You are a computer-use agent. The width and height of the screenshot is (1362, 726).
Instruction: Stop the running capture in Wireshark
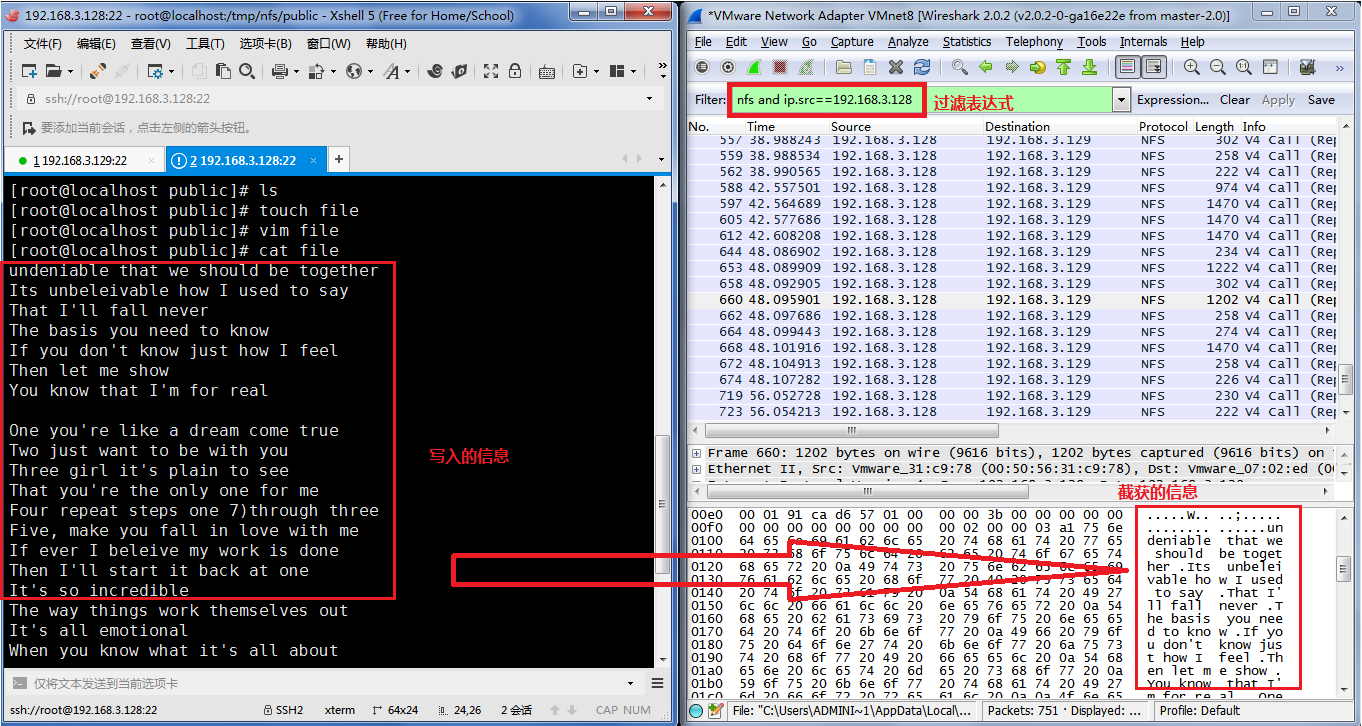(780, 68)
